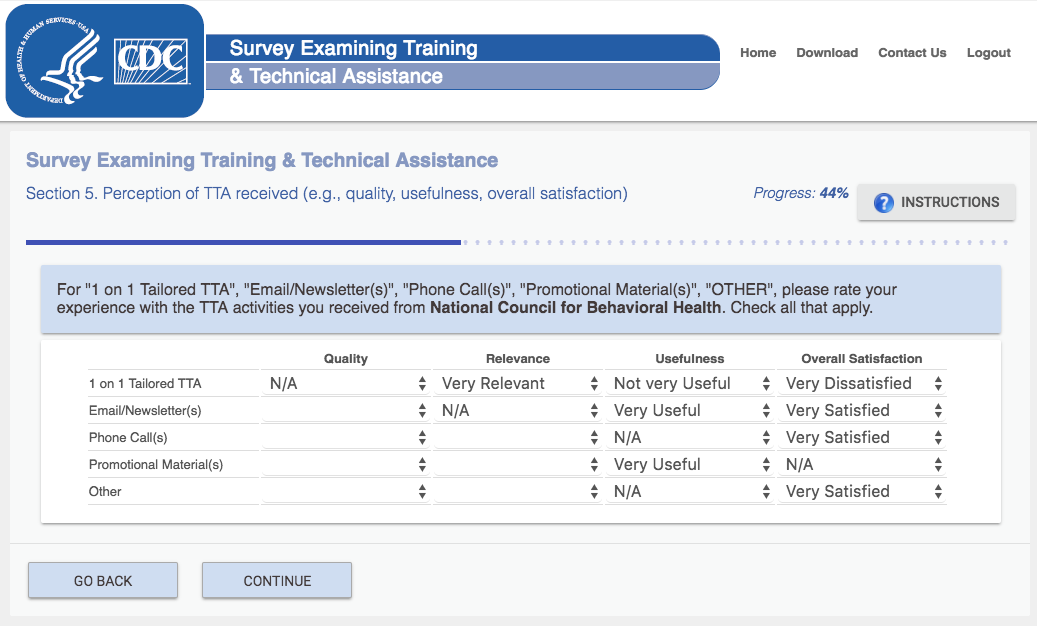The width and height of the screenshot is (1037, 626).
Task: Open Relevance dropdown for Promotional Material(s)
Action: pyautogui.click(x=518, y=465)
